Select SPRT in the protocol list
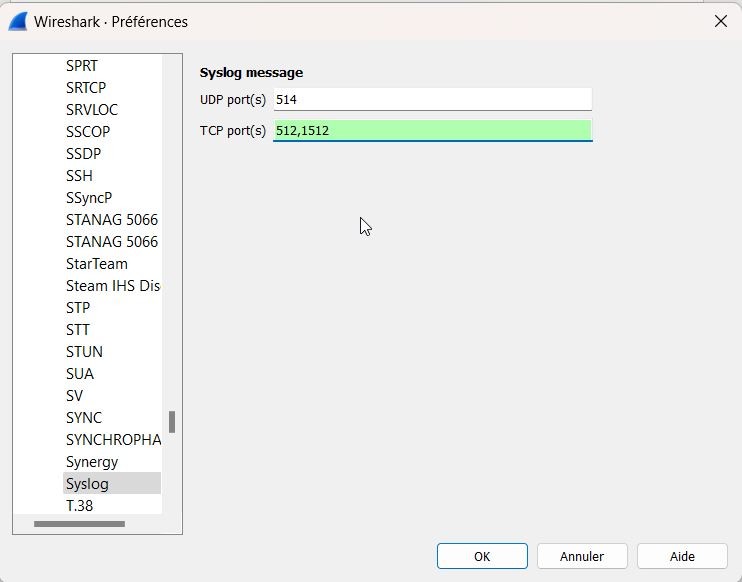The height and width of the screenshot is (582, 742). coord(82,66)
